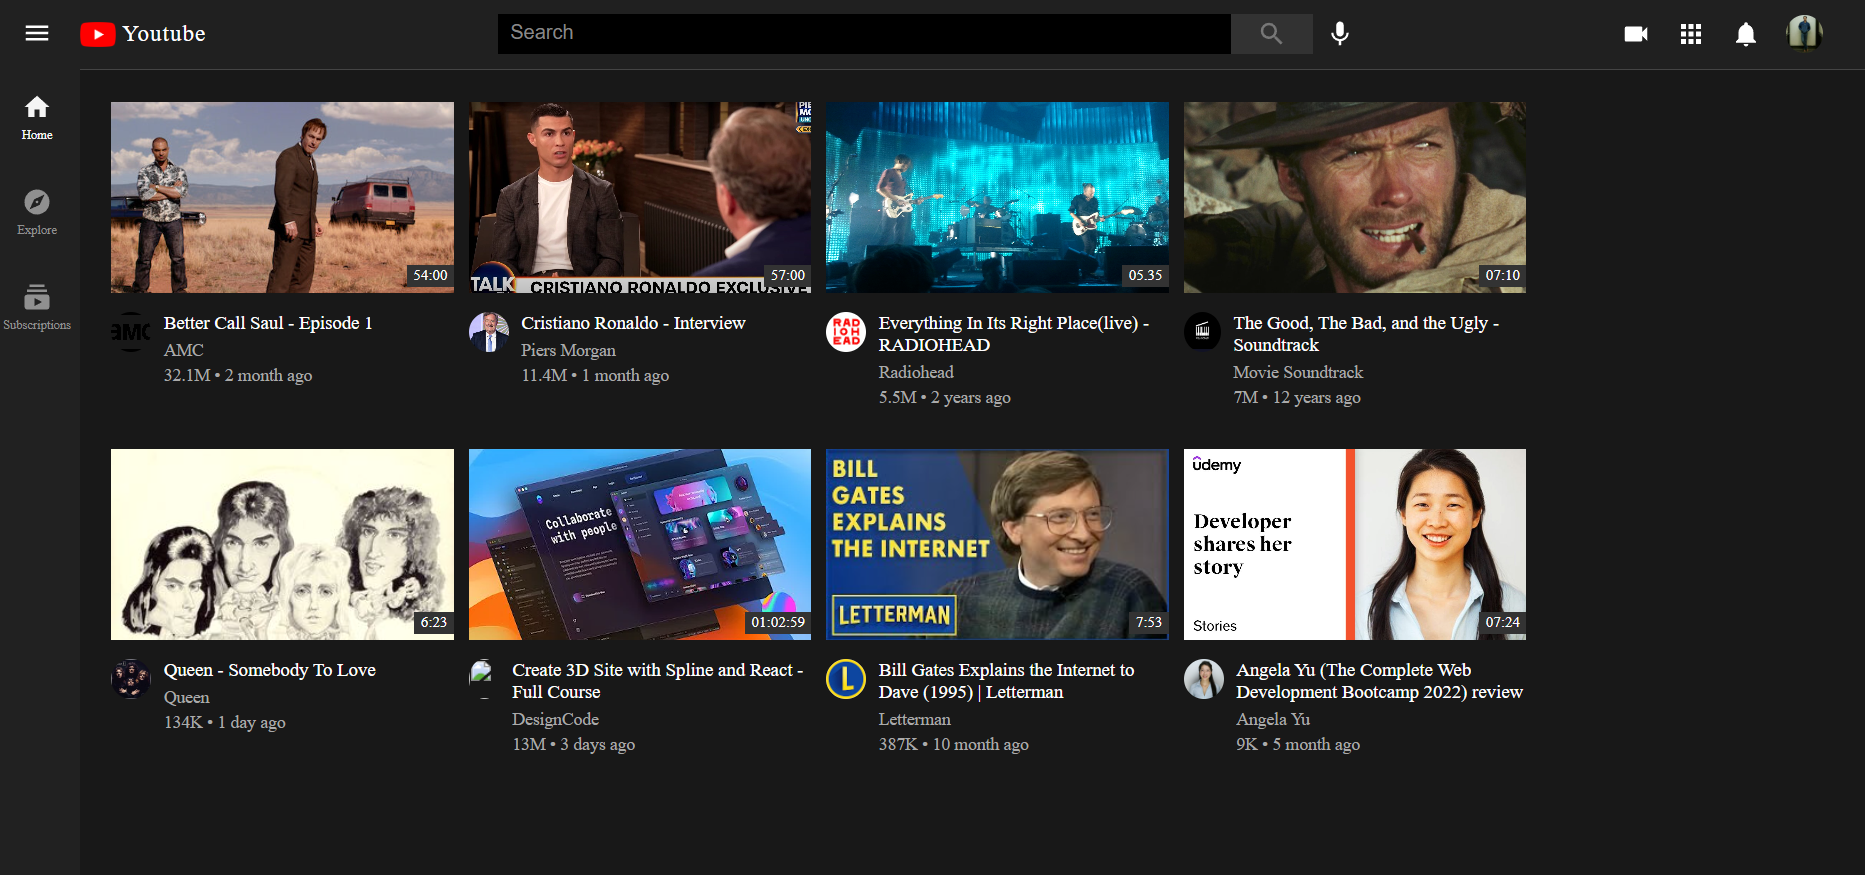The image size is (1865, 875).
Task: Play Bill Gates Explains Internet thumbnail
Action: [997, 544]
